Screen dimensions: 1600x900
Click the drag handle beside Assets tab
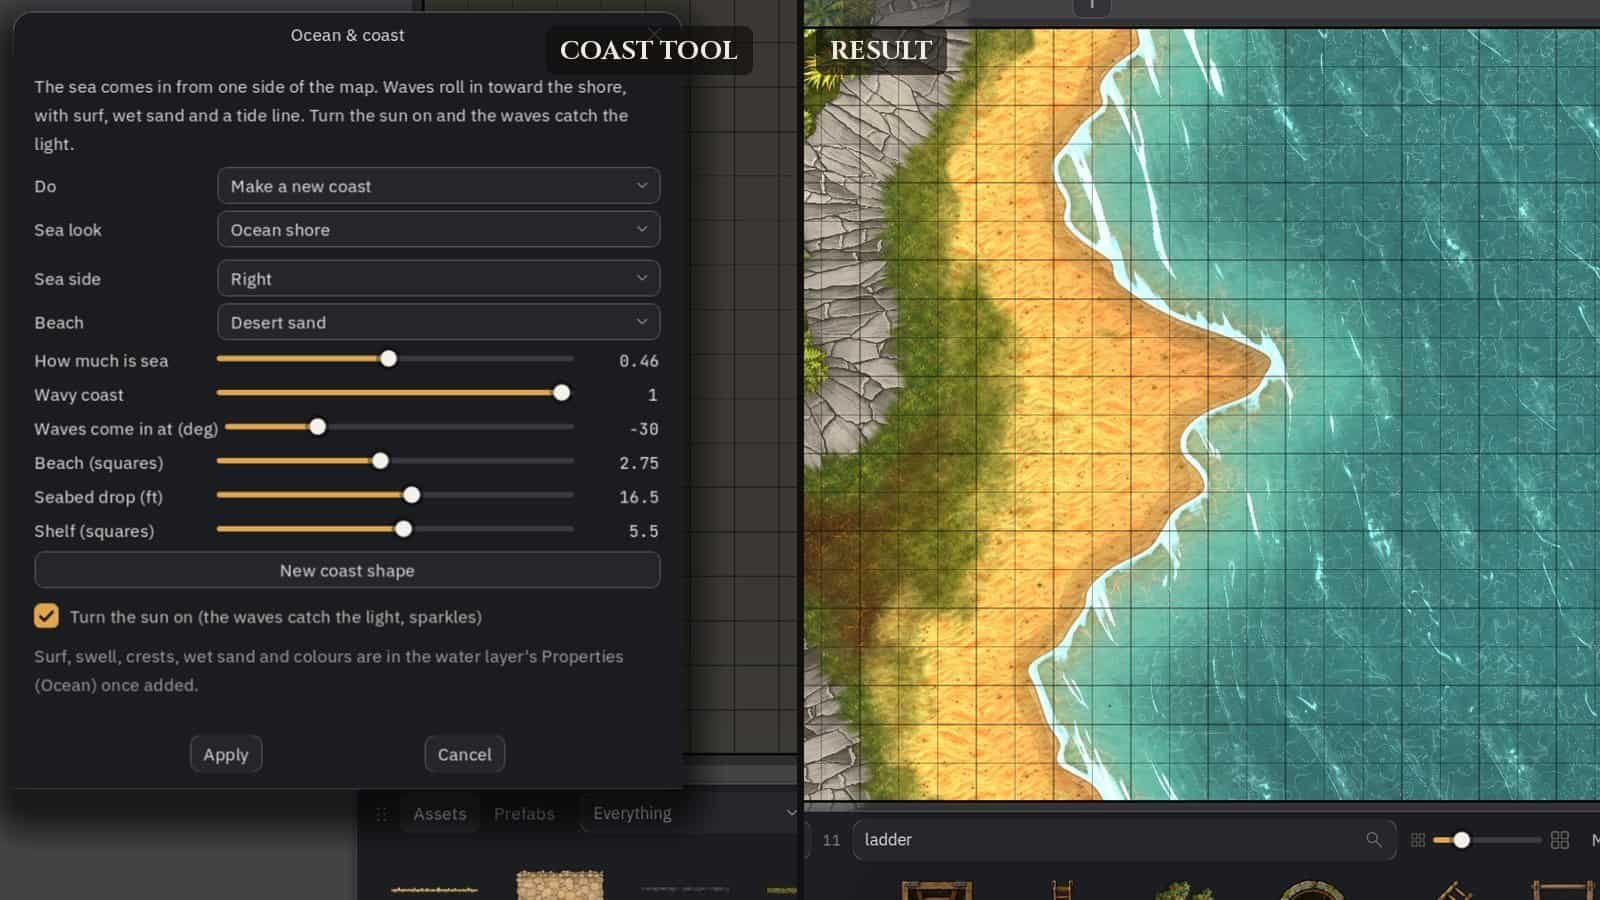pos(381,814)
